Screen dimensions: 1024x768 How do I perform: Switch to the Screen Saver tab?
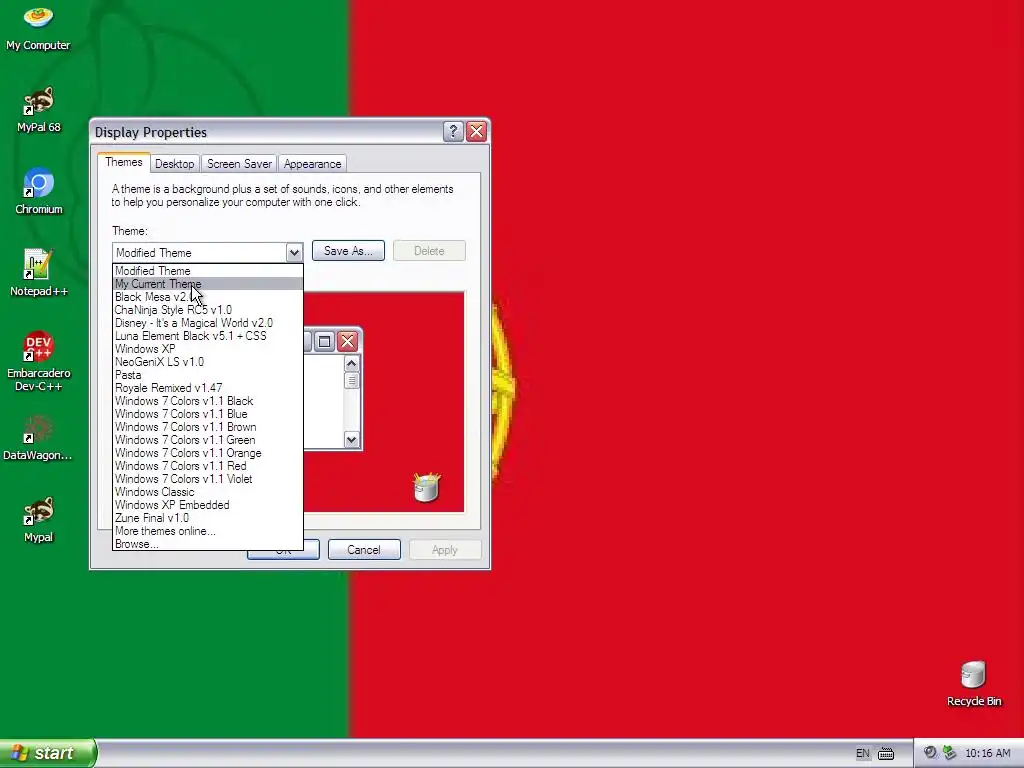point(239,164)
